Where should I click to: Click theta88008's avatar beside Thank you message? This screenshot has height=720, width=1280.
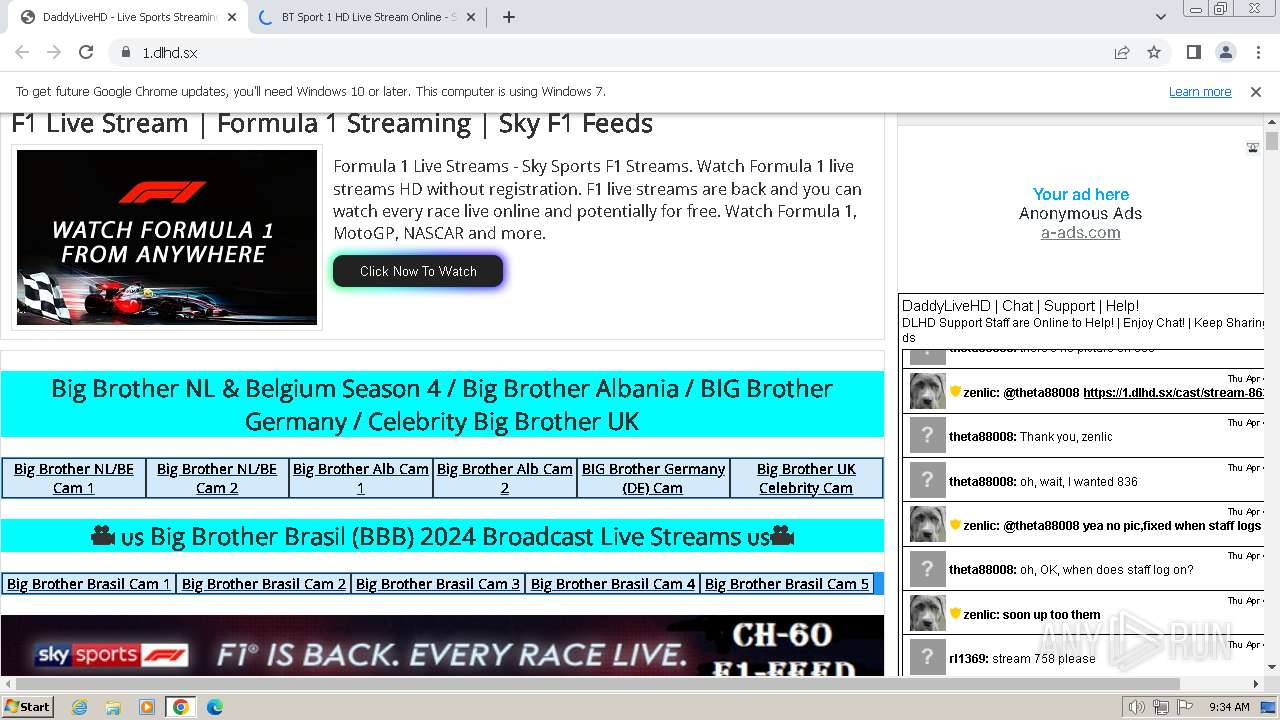pyautogui.click(x=927, y=436)
